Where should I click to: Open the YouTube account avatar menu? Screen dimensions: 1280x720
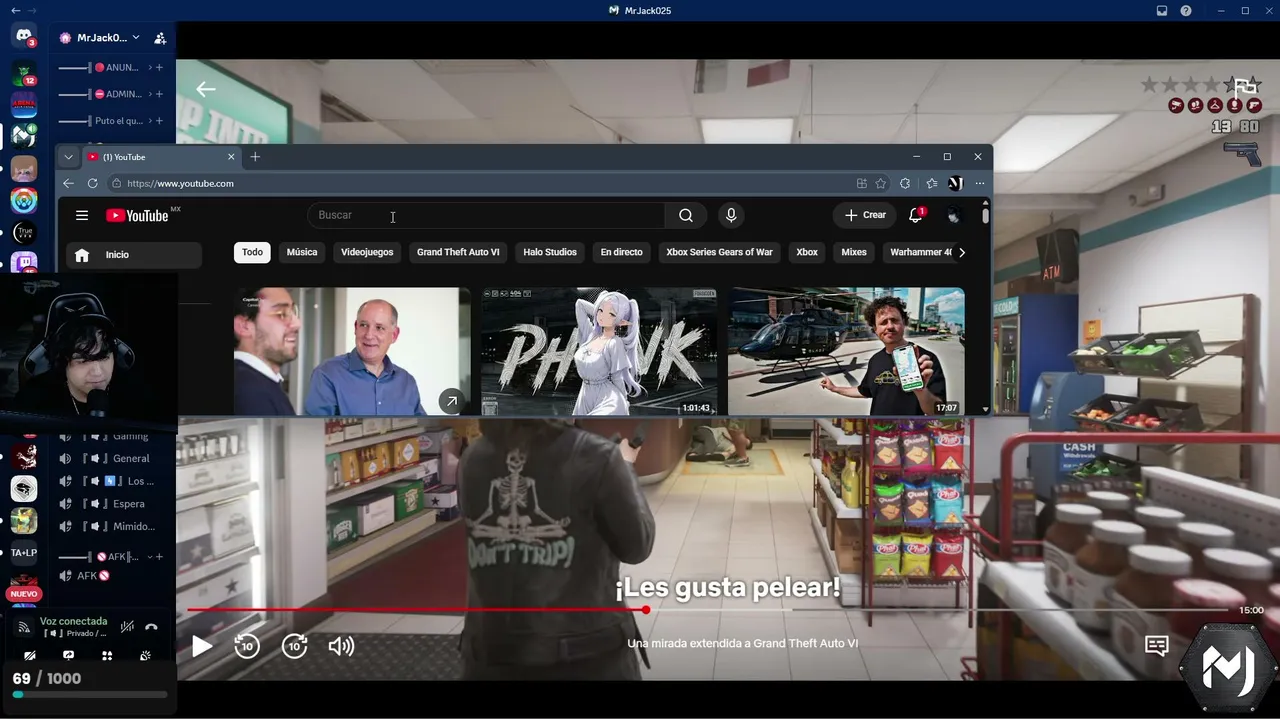point(954,215)
